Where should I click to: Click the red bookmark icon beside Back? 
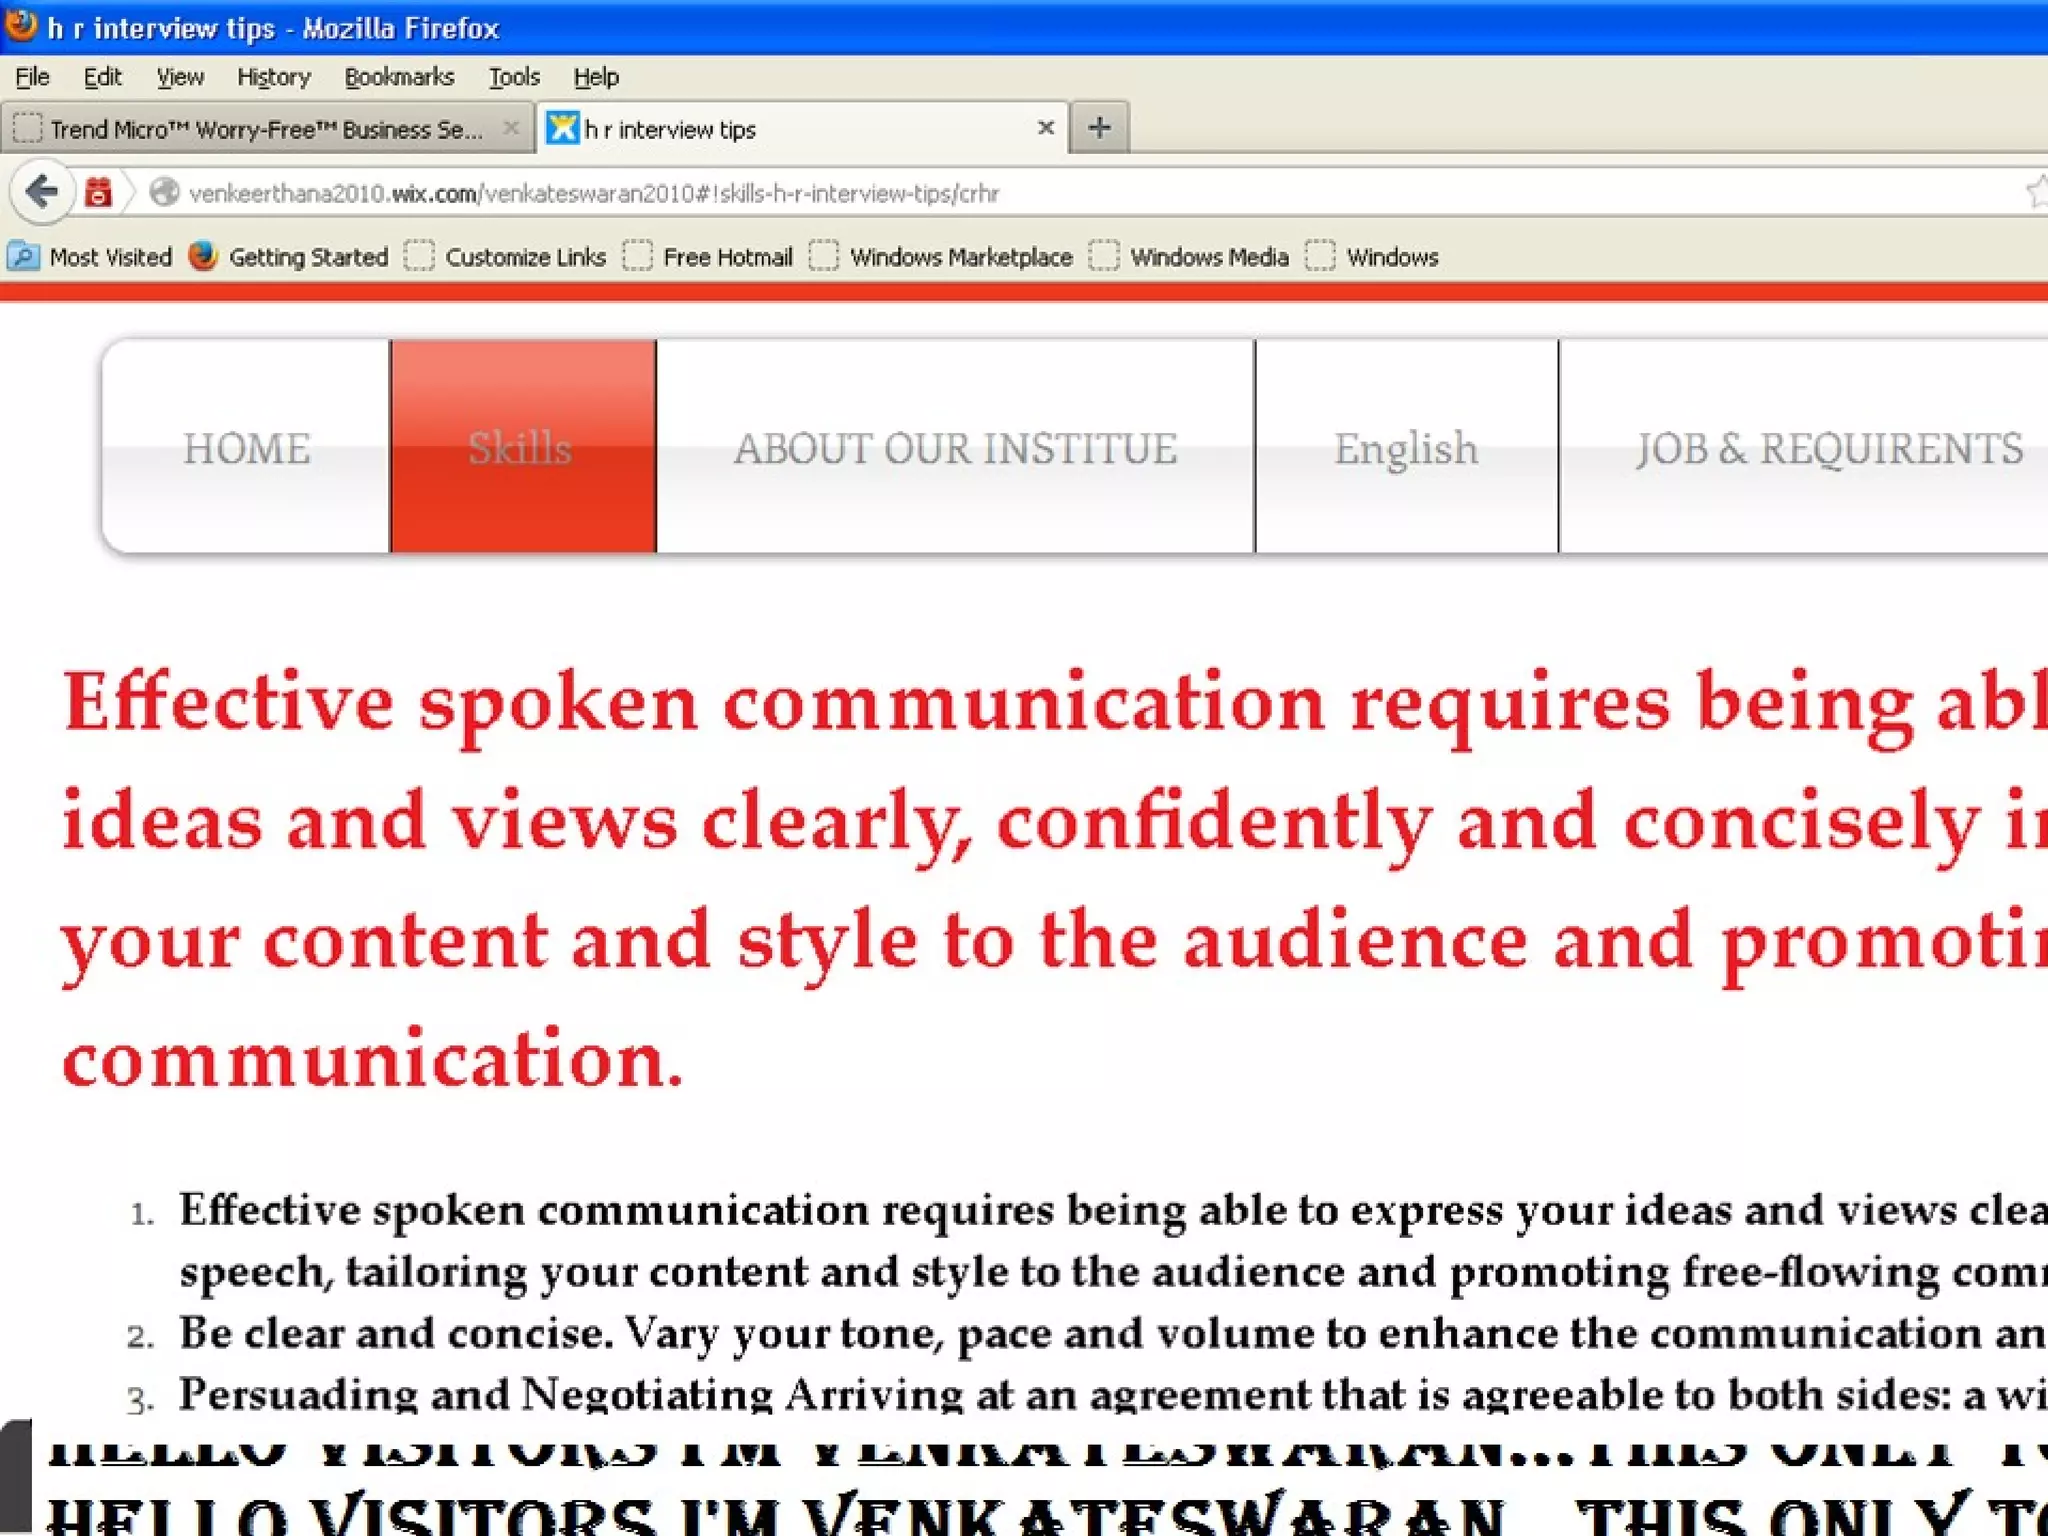tap(98, 192)
